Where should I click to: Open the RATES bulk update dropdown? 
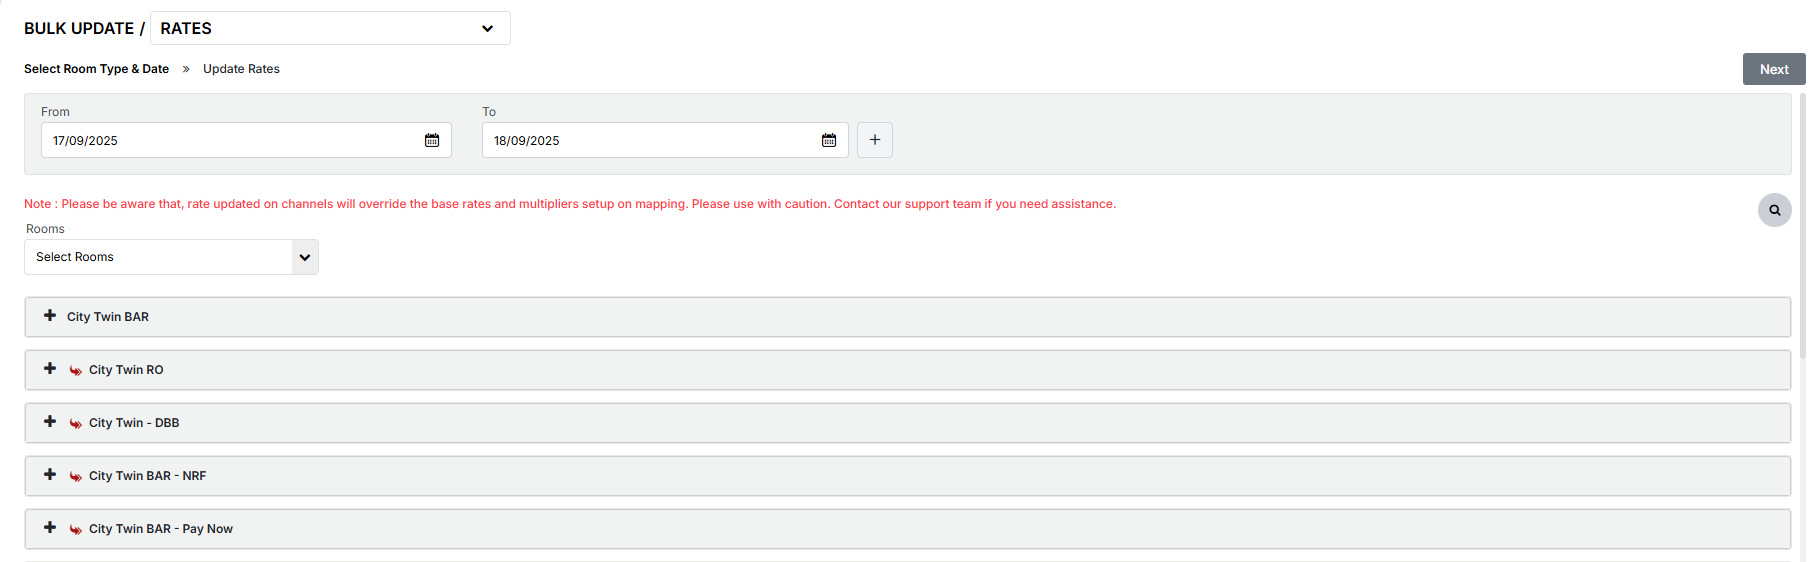pyautogui.click(x=330, y=28)
